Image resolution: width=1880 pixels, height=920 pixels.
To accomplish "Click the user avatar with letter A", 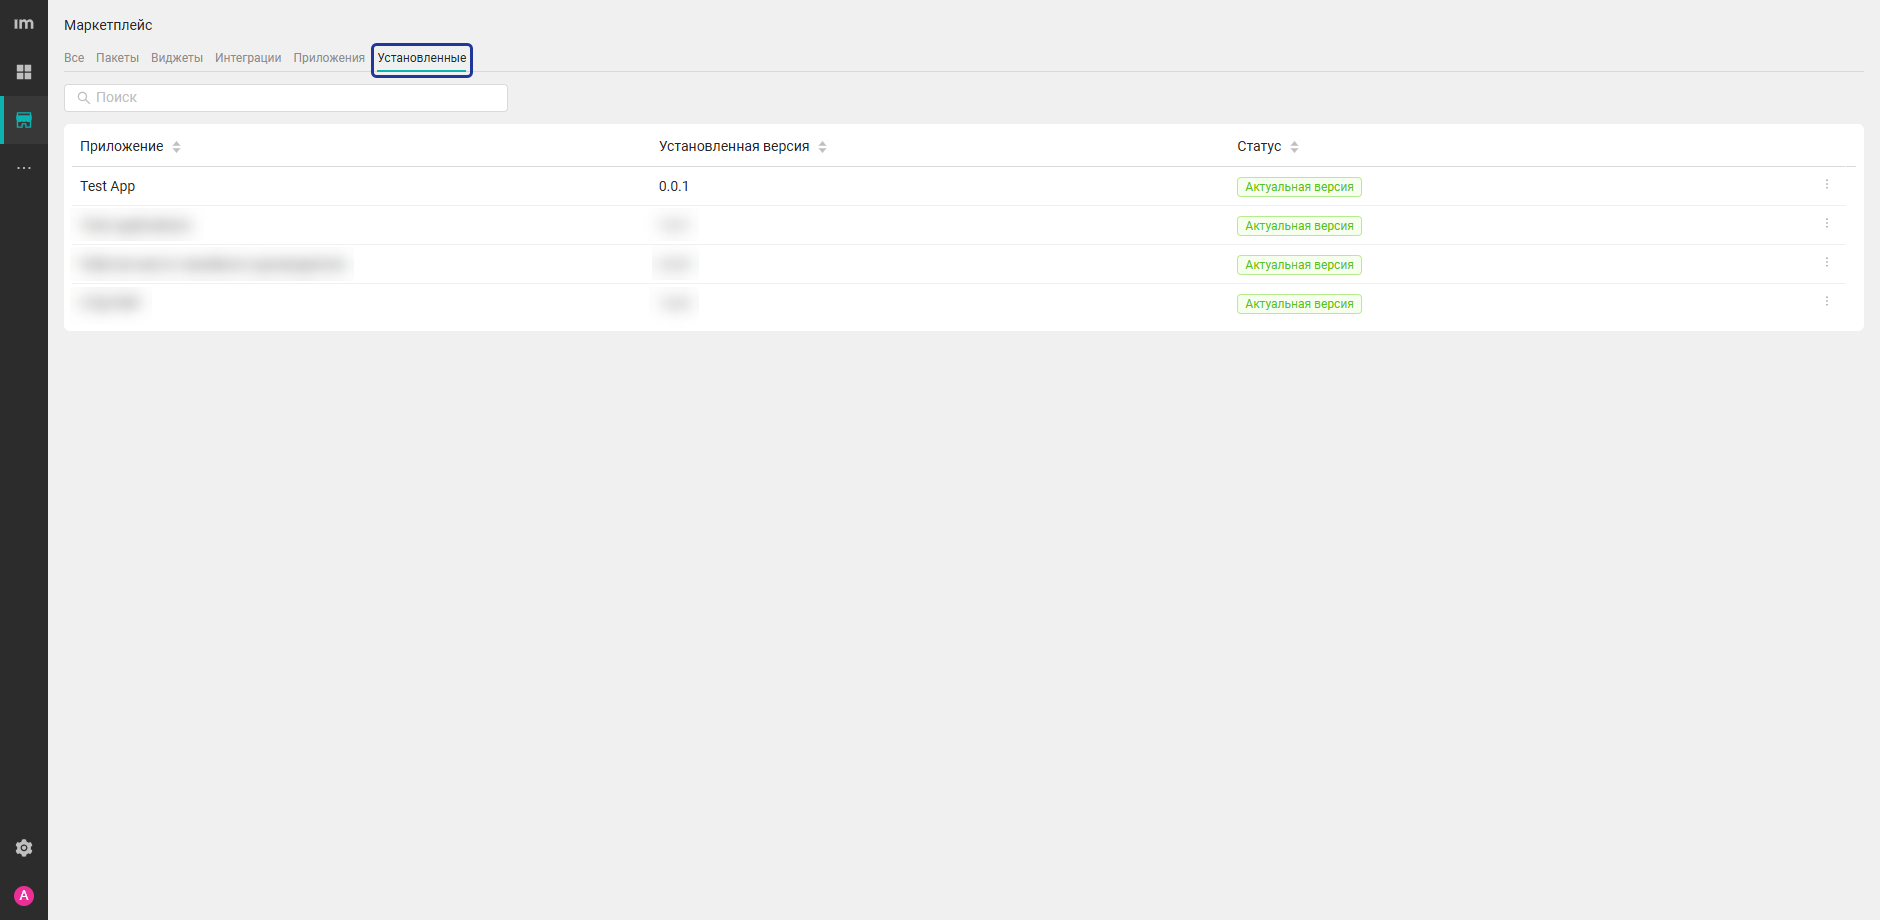I will [24, 896].
